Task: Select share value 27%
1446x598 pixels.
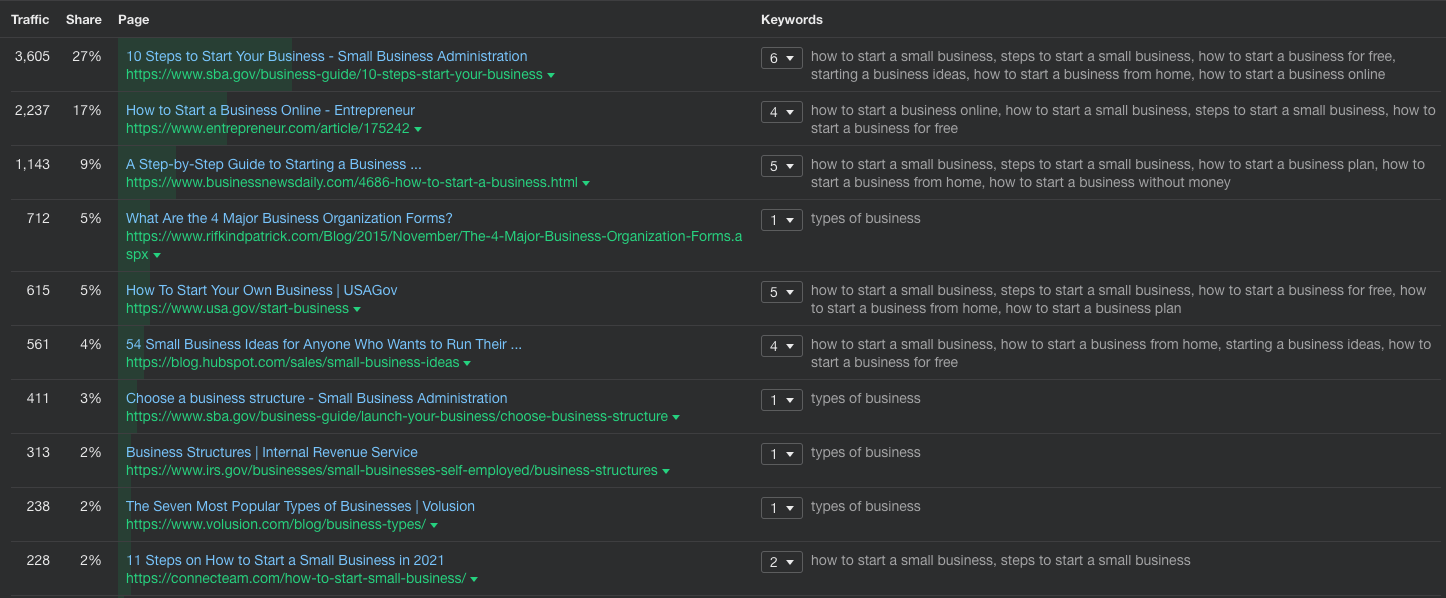Action: [87, 56]
